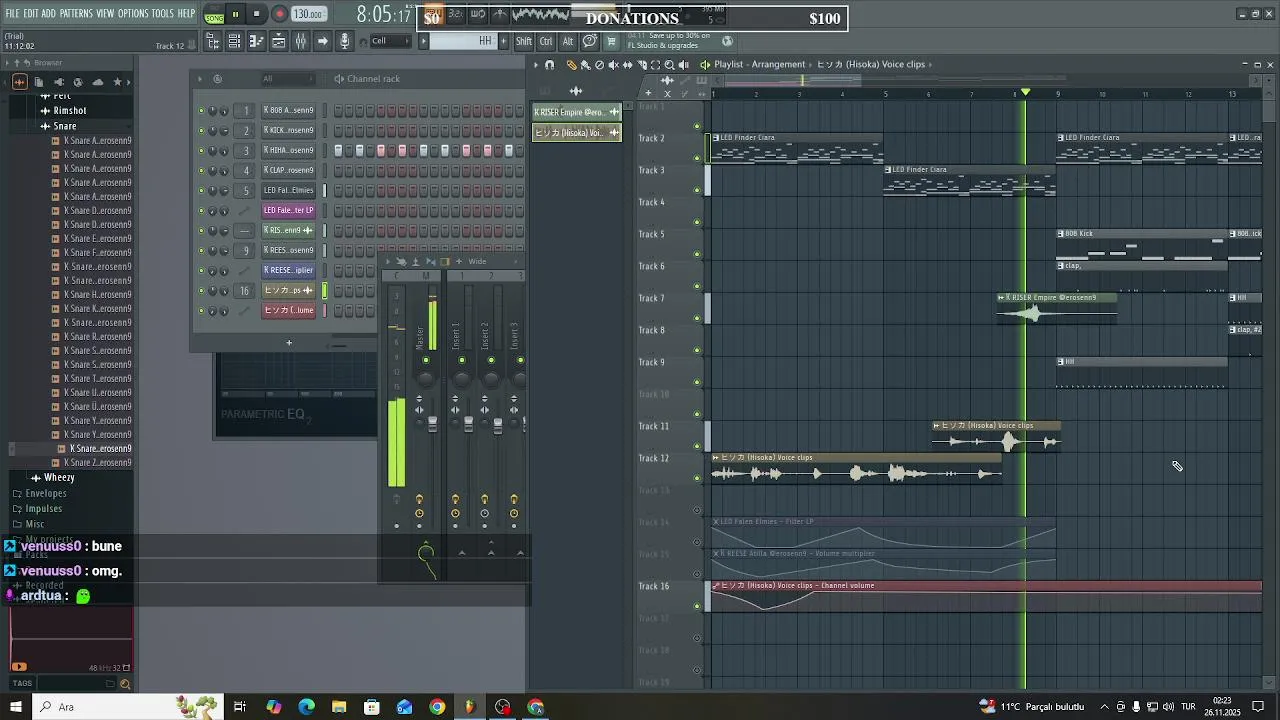
Task: Select the K CLAP channel button
Action: click(x=289, y=171)
